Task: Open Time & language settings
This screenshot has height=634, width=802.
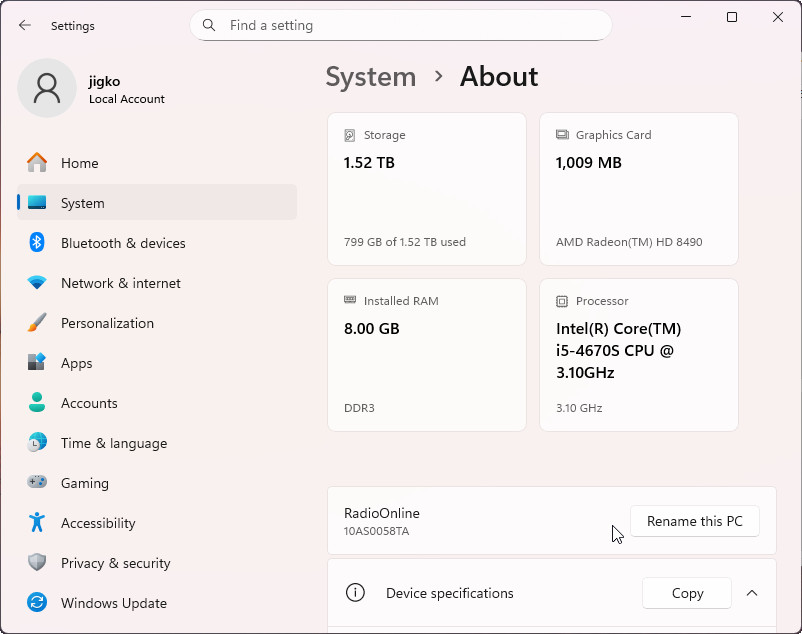Action: 113,443
